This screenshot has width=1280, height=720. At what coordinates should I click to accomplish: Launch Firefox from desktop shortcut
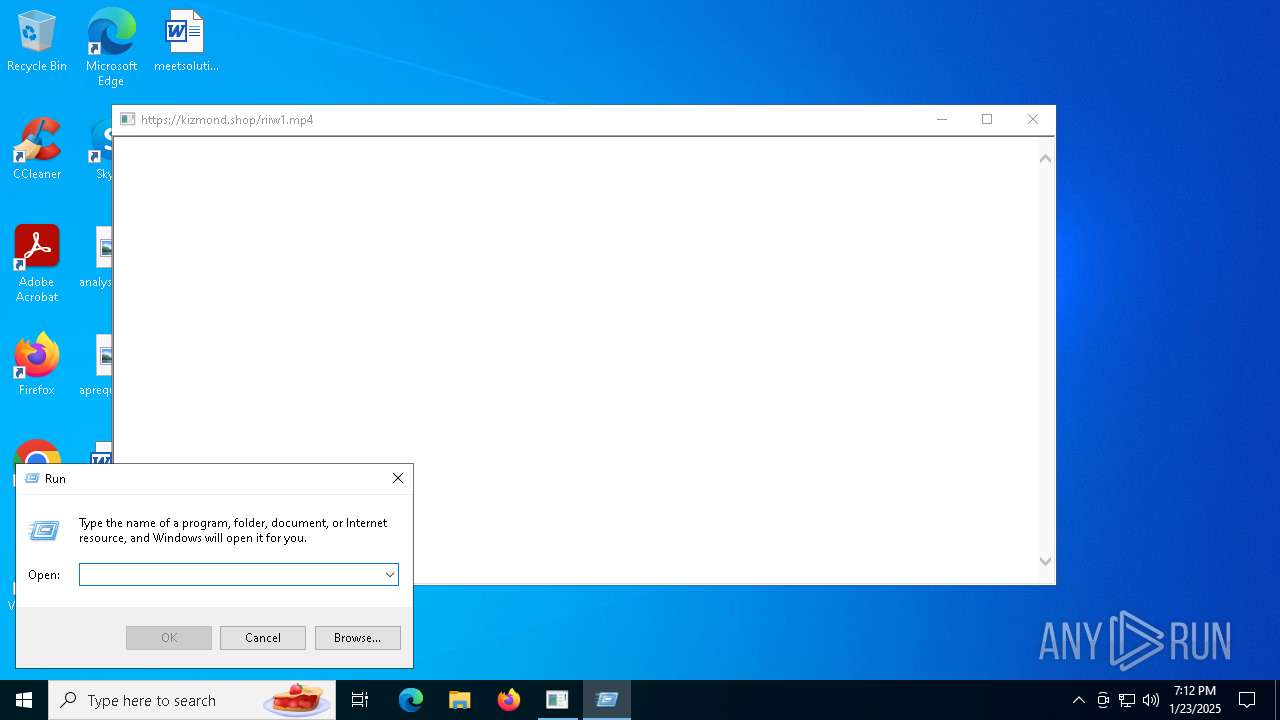click(37, 365)
